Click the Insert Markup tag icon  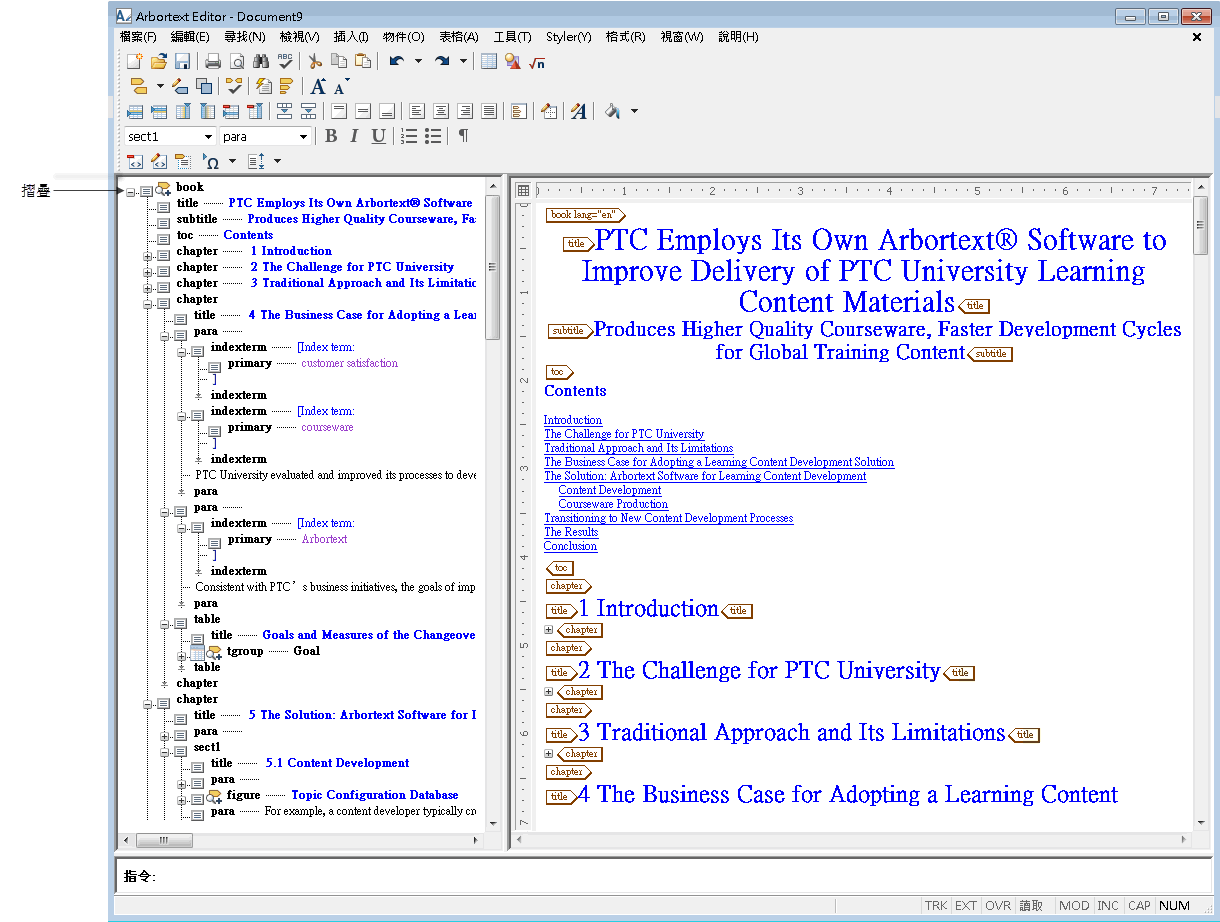click(139, 86)
